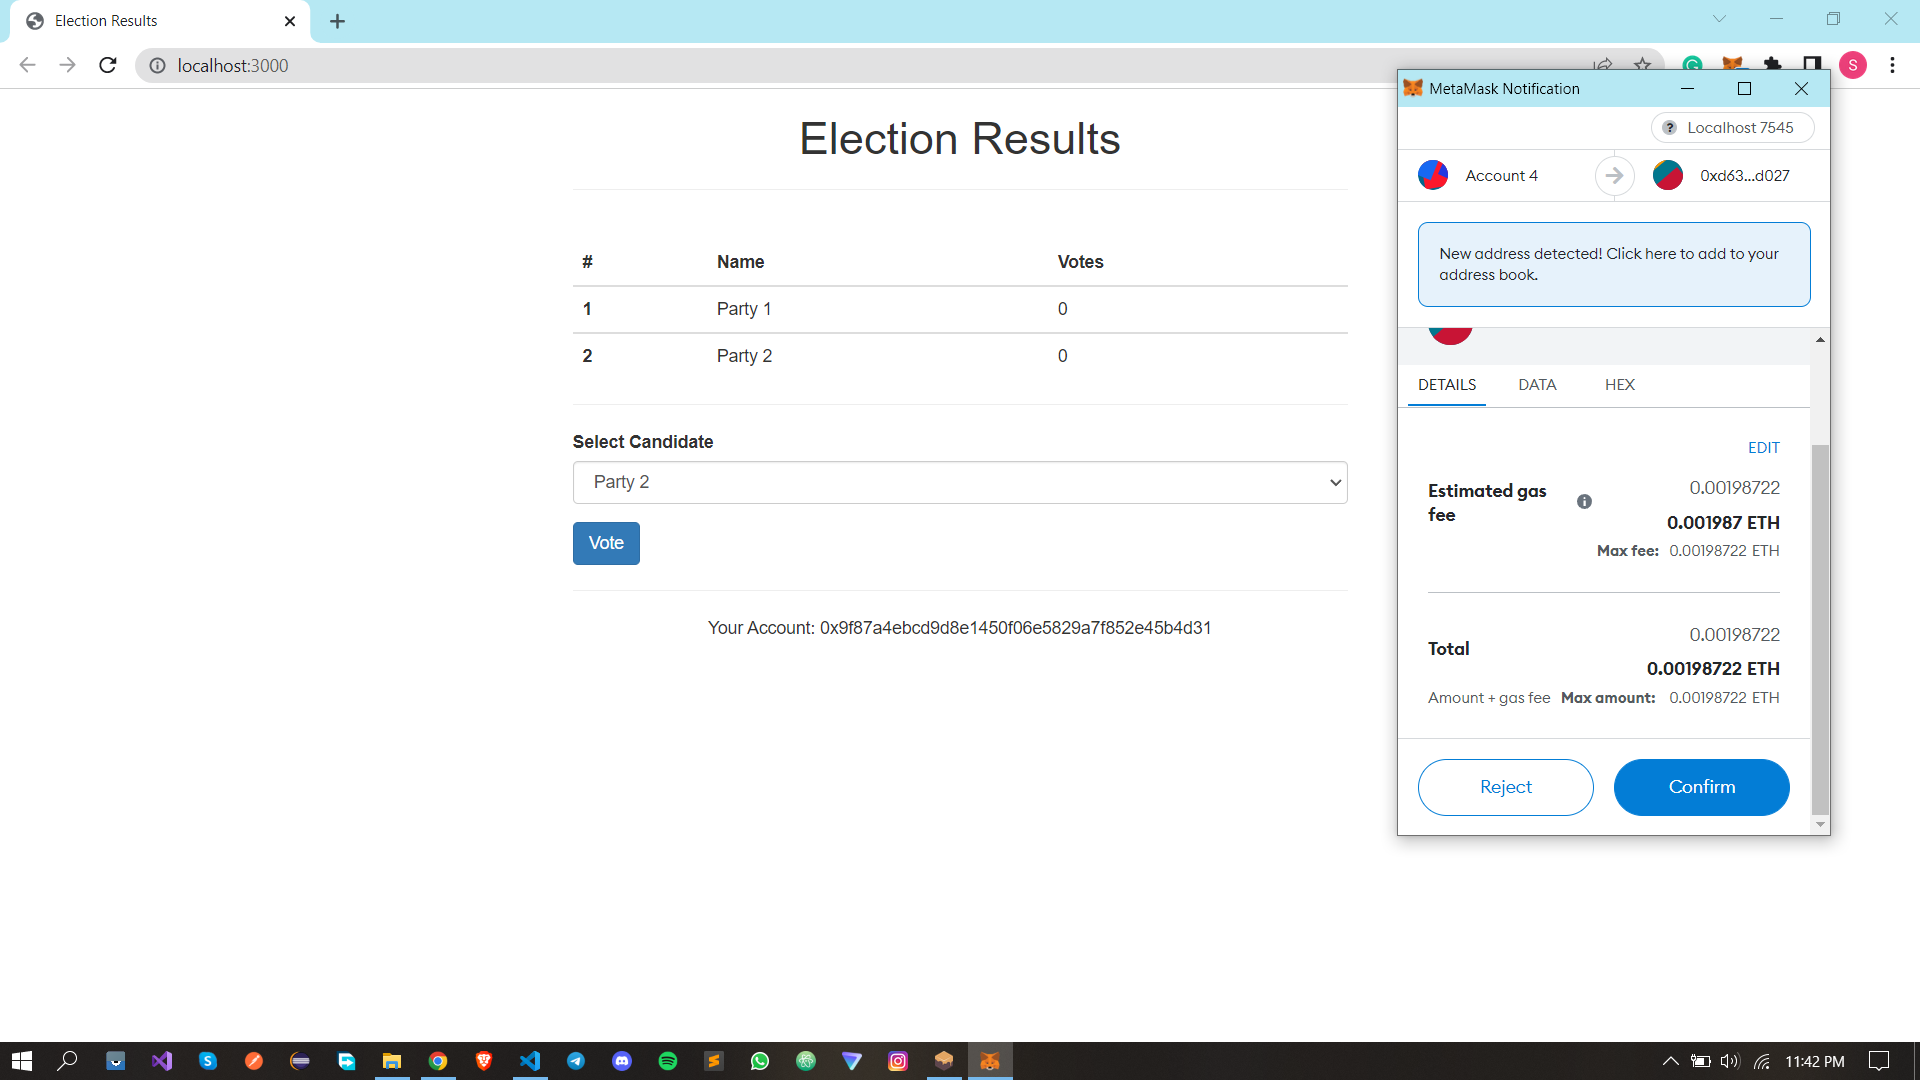This screenshot has width=1920, height=1080.
Task: Open the browser tab search chevron
Action: [1719, 18]
